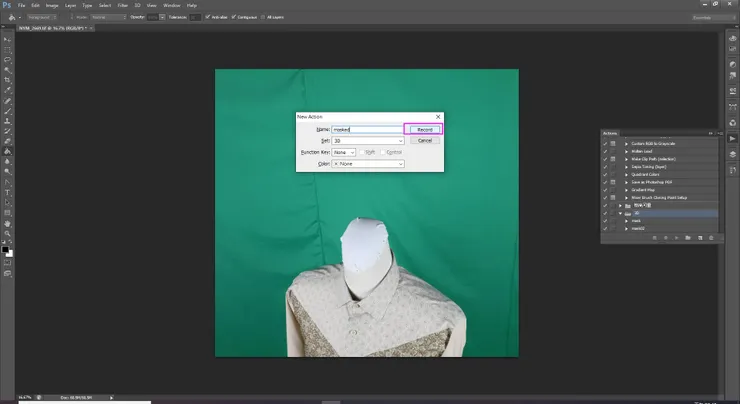The height and width of the screenshot is (404, 740).
Task: Open the Function Key dropdown
Action: tap(344, 152)
